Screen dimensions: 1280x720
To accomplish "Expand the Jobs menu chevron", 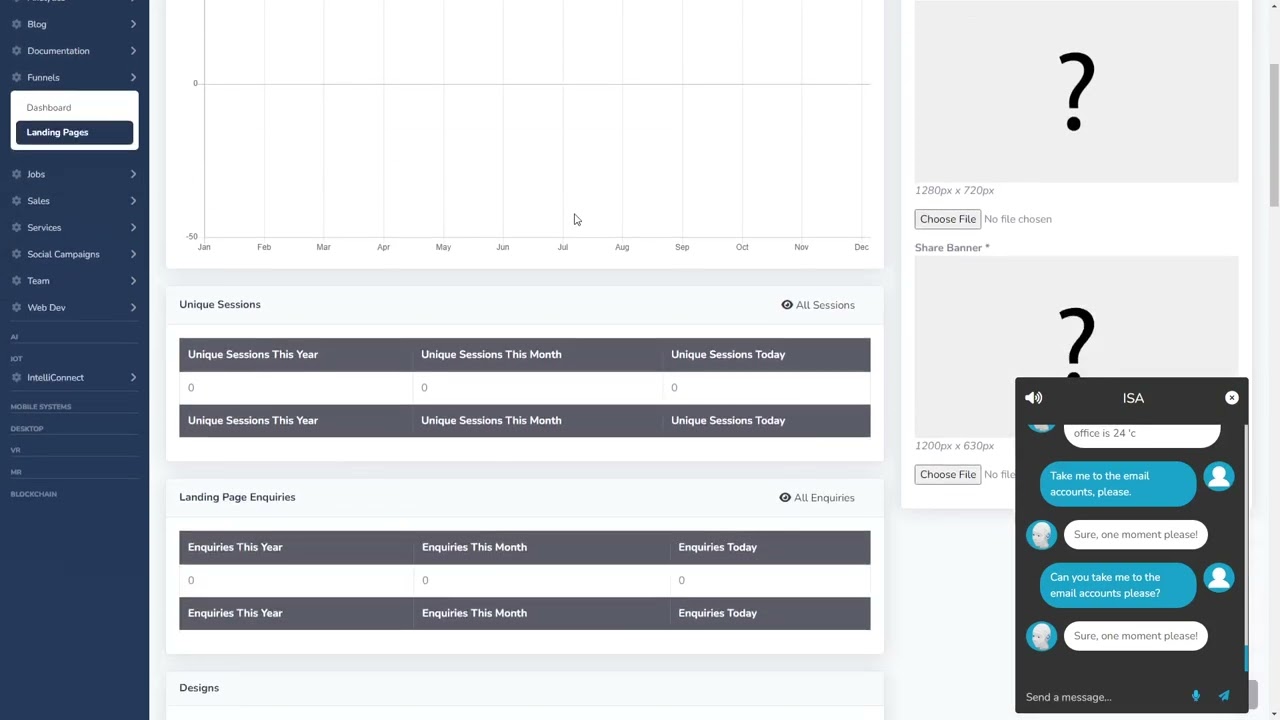I will (x=133, y=174).
